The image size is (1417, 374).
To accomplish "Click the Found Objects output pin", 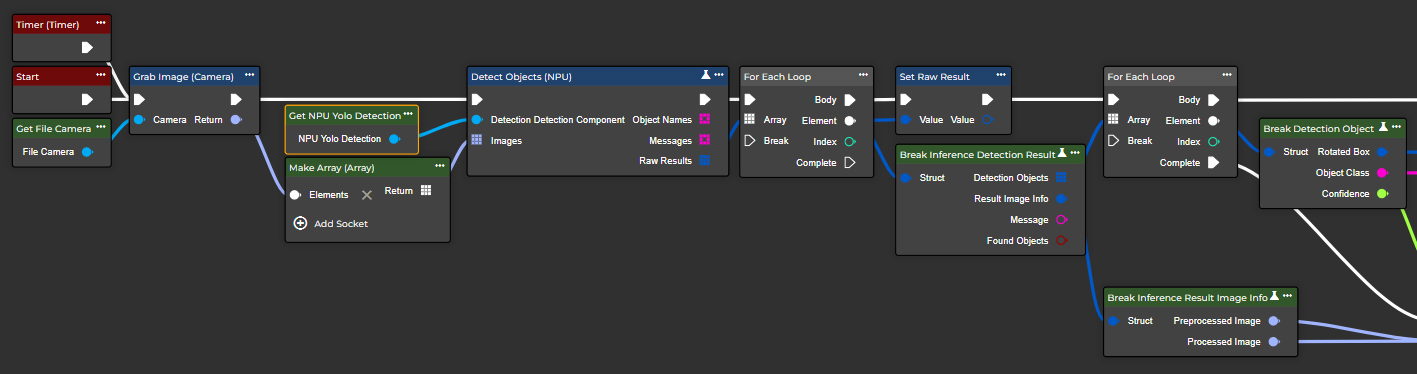I will coord(1061,241).
